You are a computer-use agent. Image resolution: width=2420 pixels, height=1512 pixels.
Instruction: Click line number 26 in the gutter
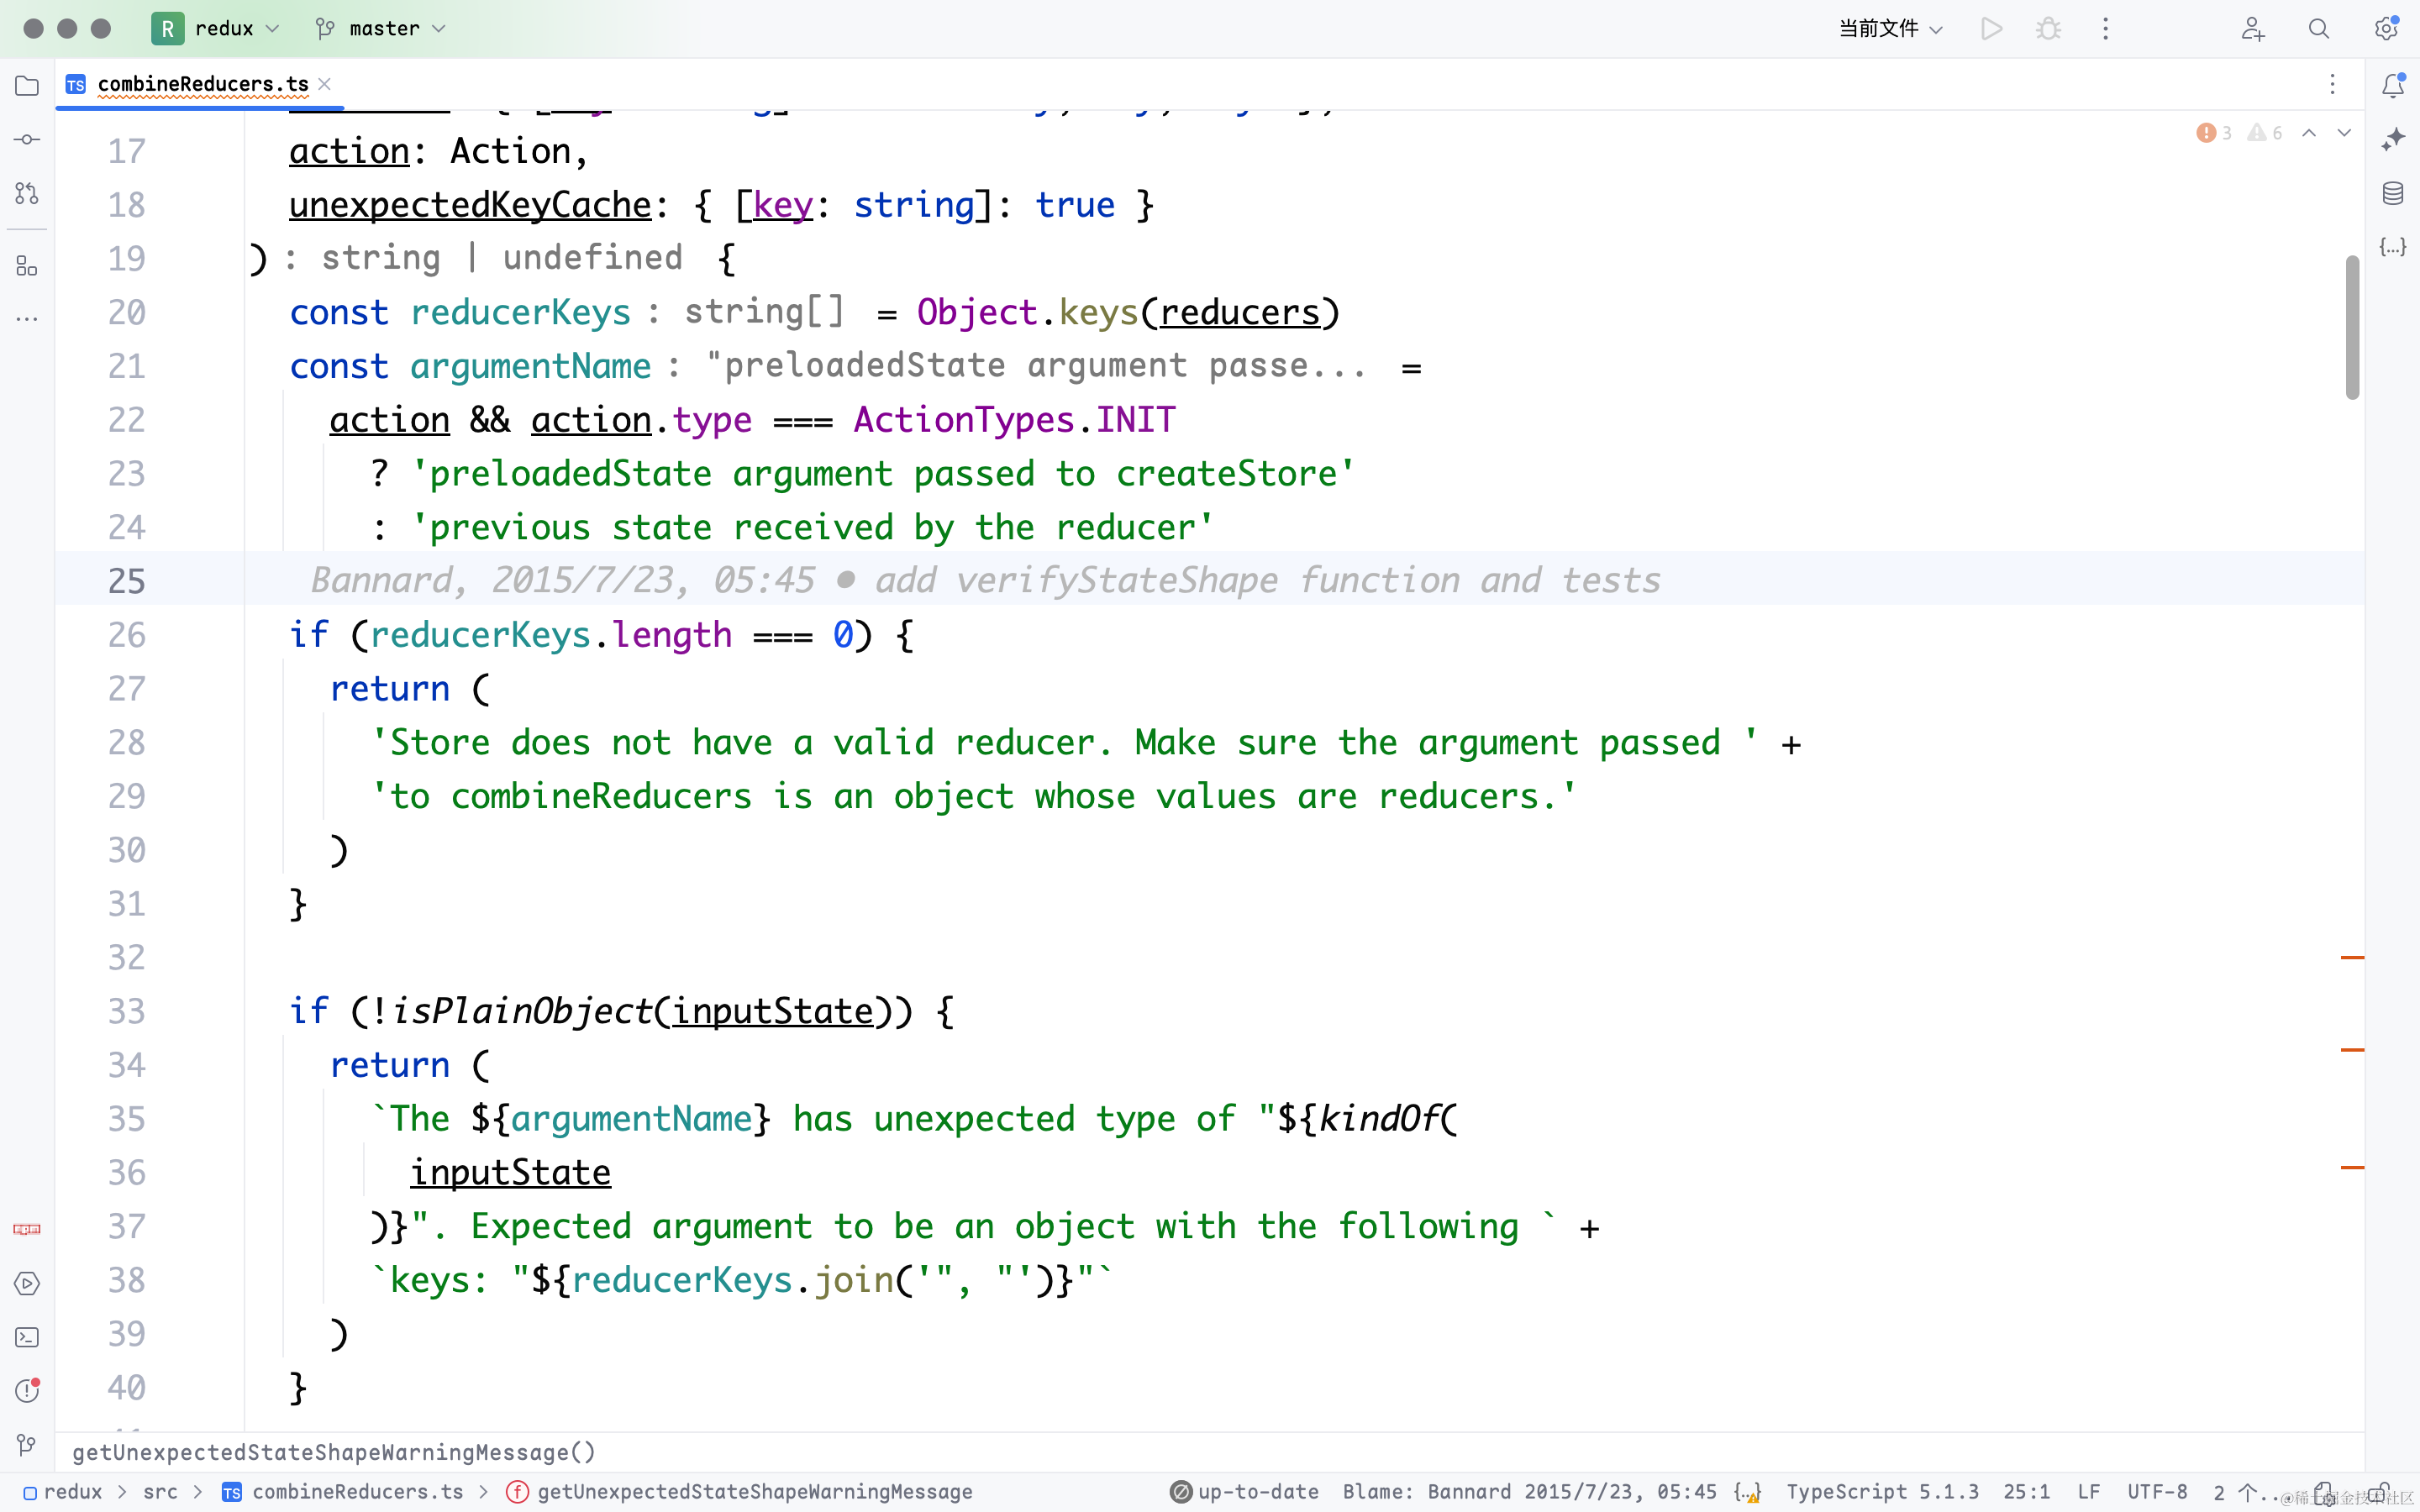coord(126,635)
